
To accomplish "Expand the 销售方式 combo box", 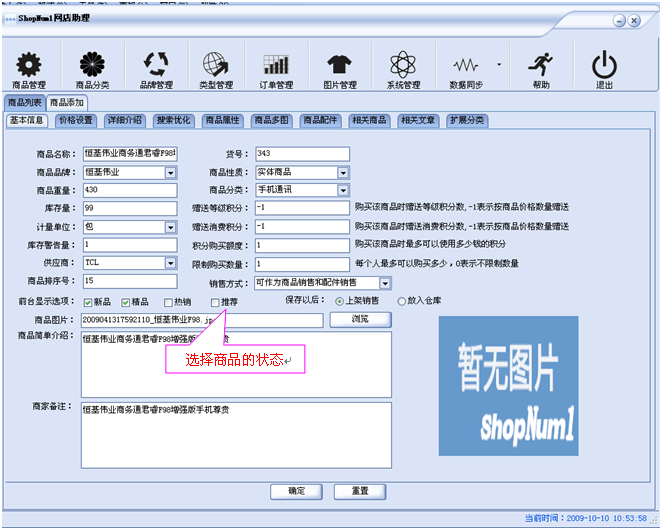I will click(385, 284).
